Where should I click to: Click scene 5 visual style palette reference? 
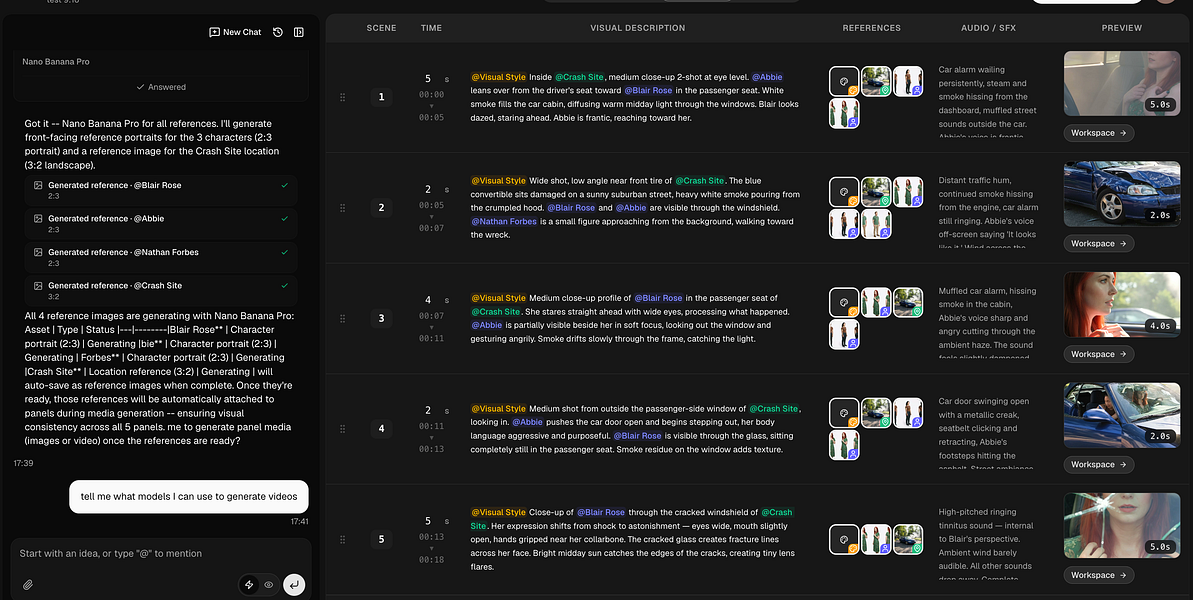pos(844,539)
